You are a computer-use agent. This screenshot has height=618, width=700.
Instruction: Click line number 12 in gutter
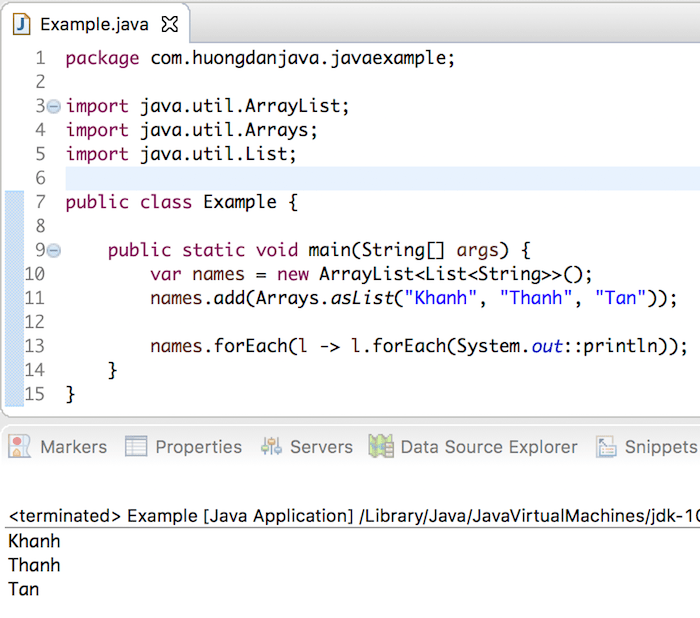pyautogui.click(x=35, y=322)
